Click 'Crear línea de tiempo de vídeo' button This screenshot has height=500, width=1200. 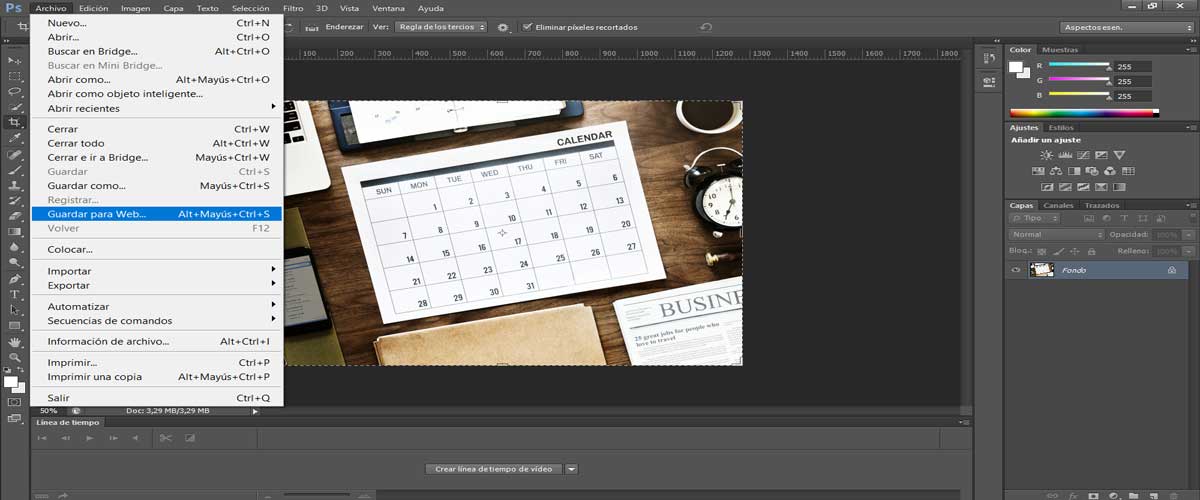point(494,468)
